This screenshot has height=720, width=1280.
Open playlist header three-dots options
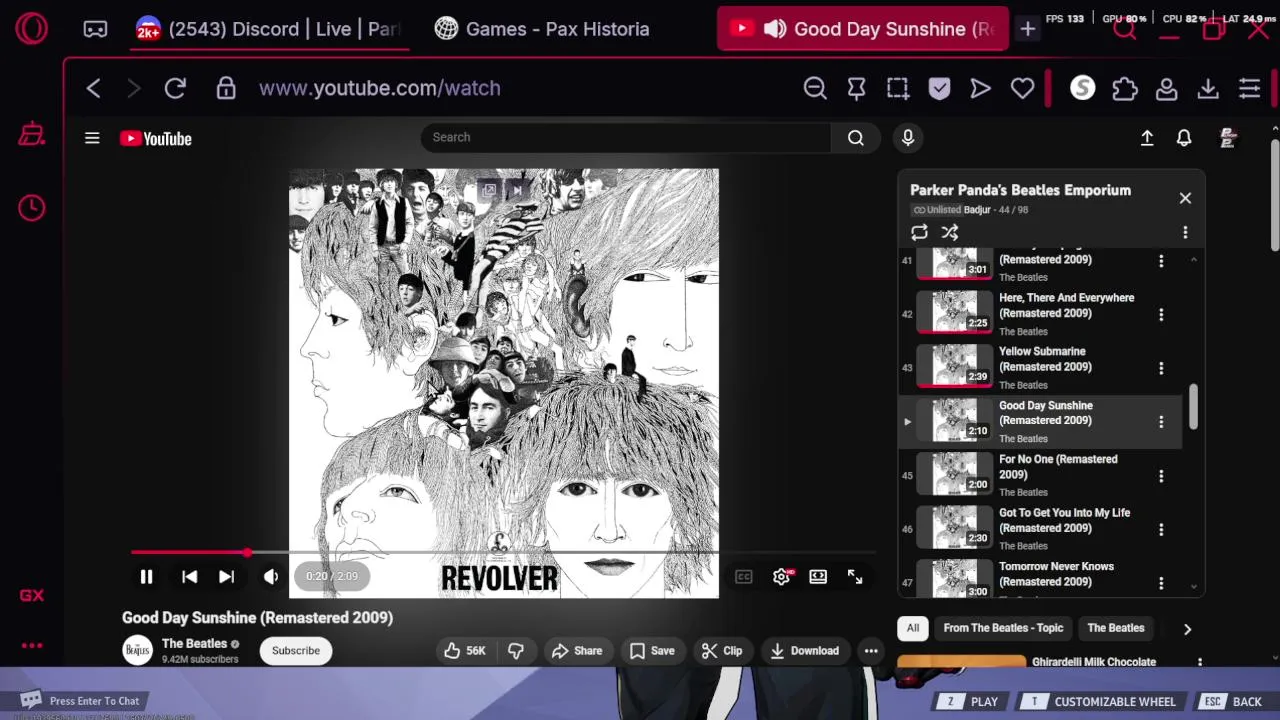click(1185, 232)
